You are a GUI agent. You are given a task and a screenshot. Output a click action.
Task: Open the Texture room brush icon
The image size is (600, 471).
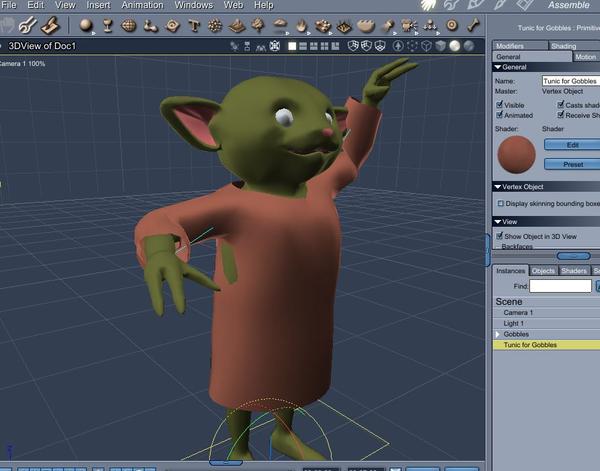[x=501, y=5]
